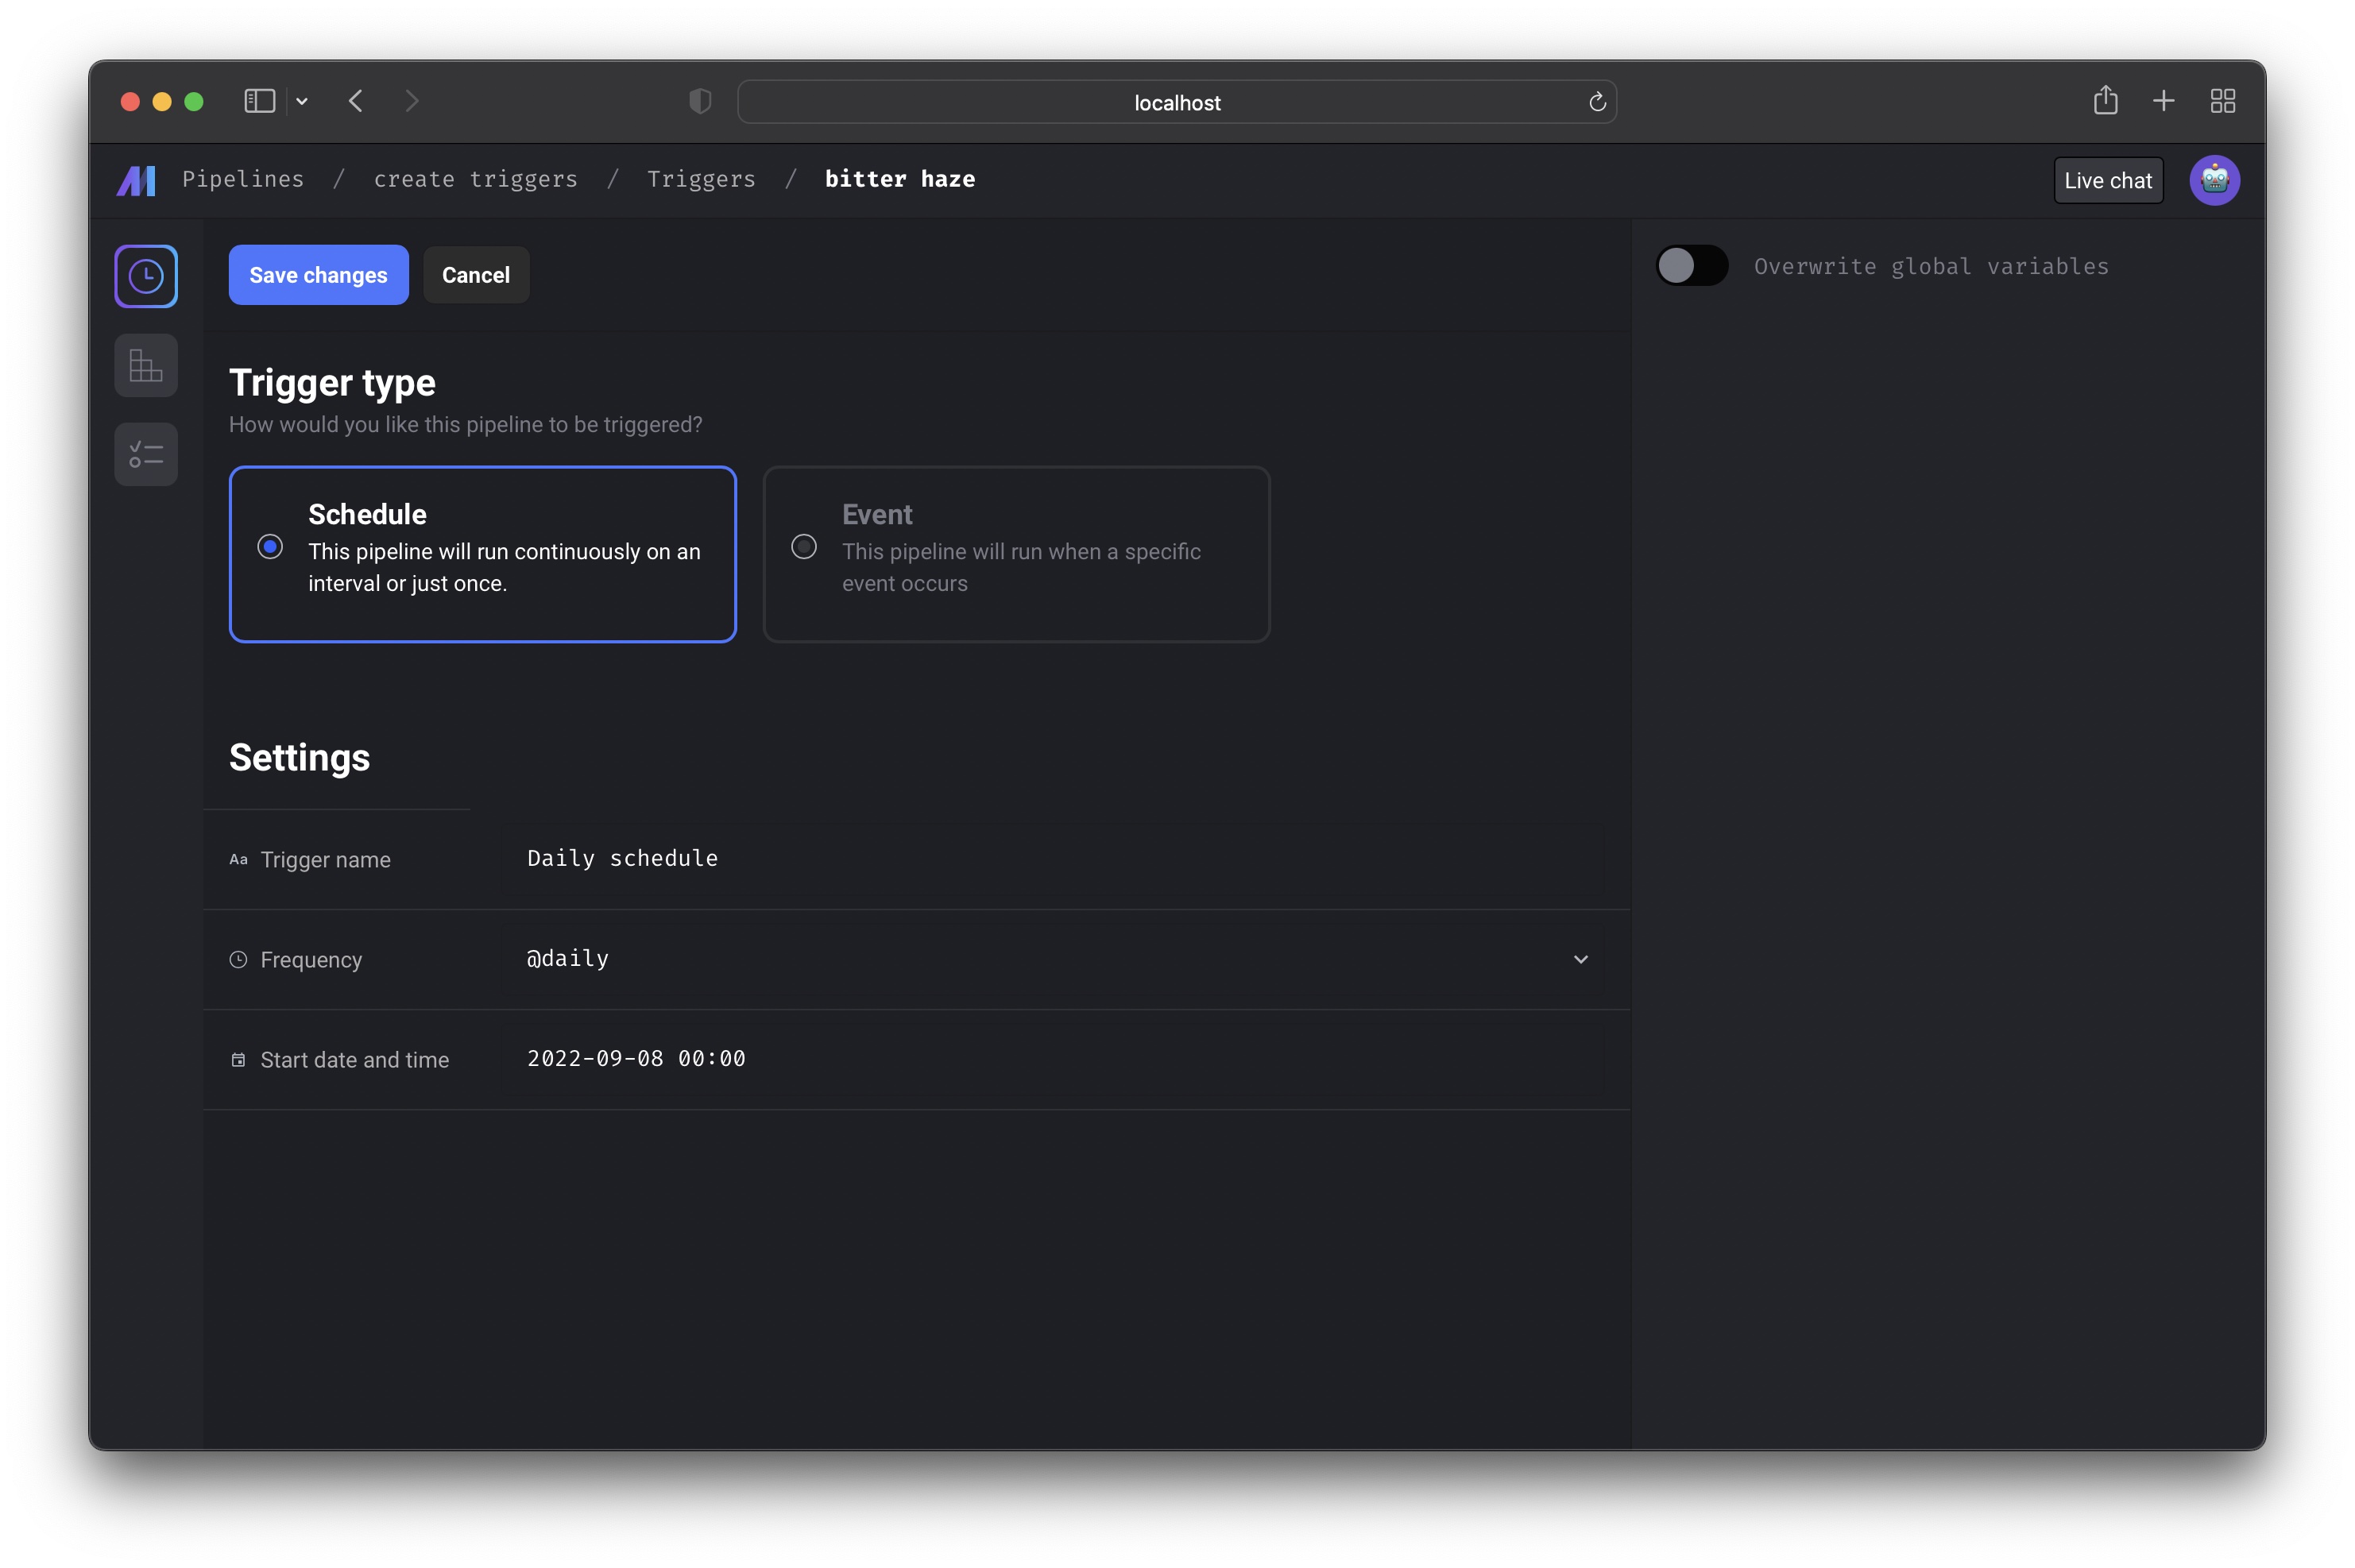Open Live chat
The width and height of the screenshot is (2355, 1568).
click(2107, 180)
